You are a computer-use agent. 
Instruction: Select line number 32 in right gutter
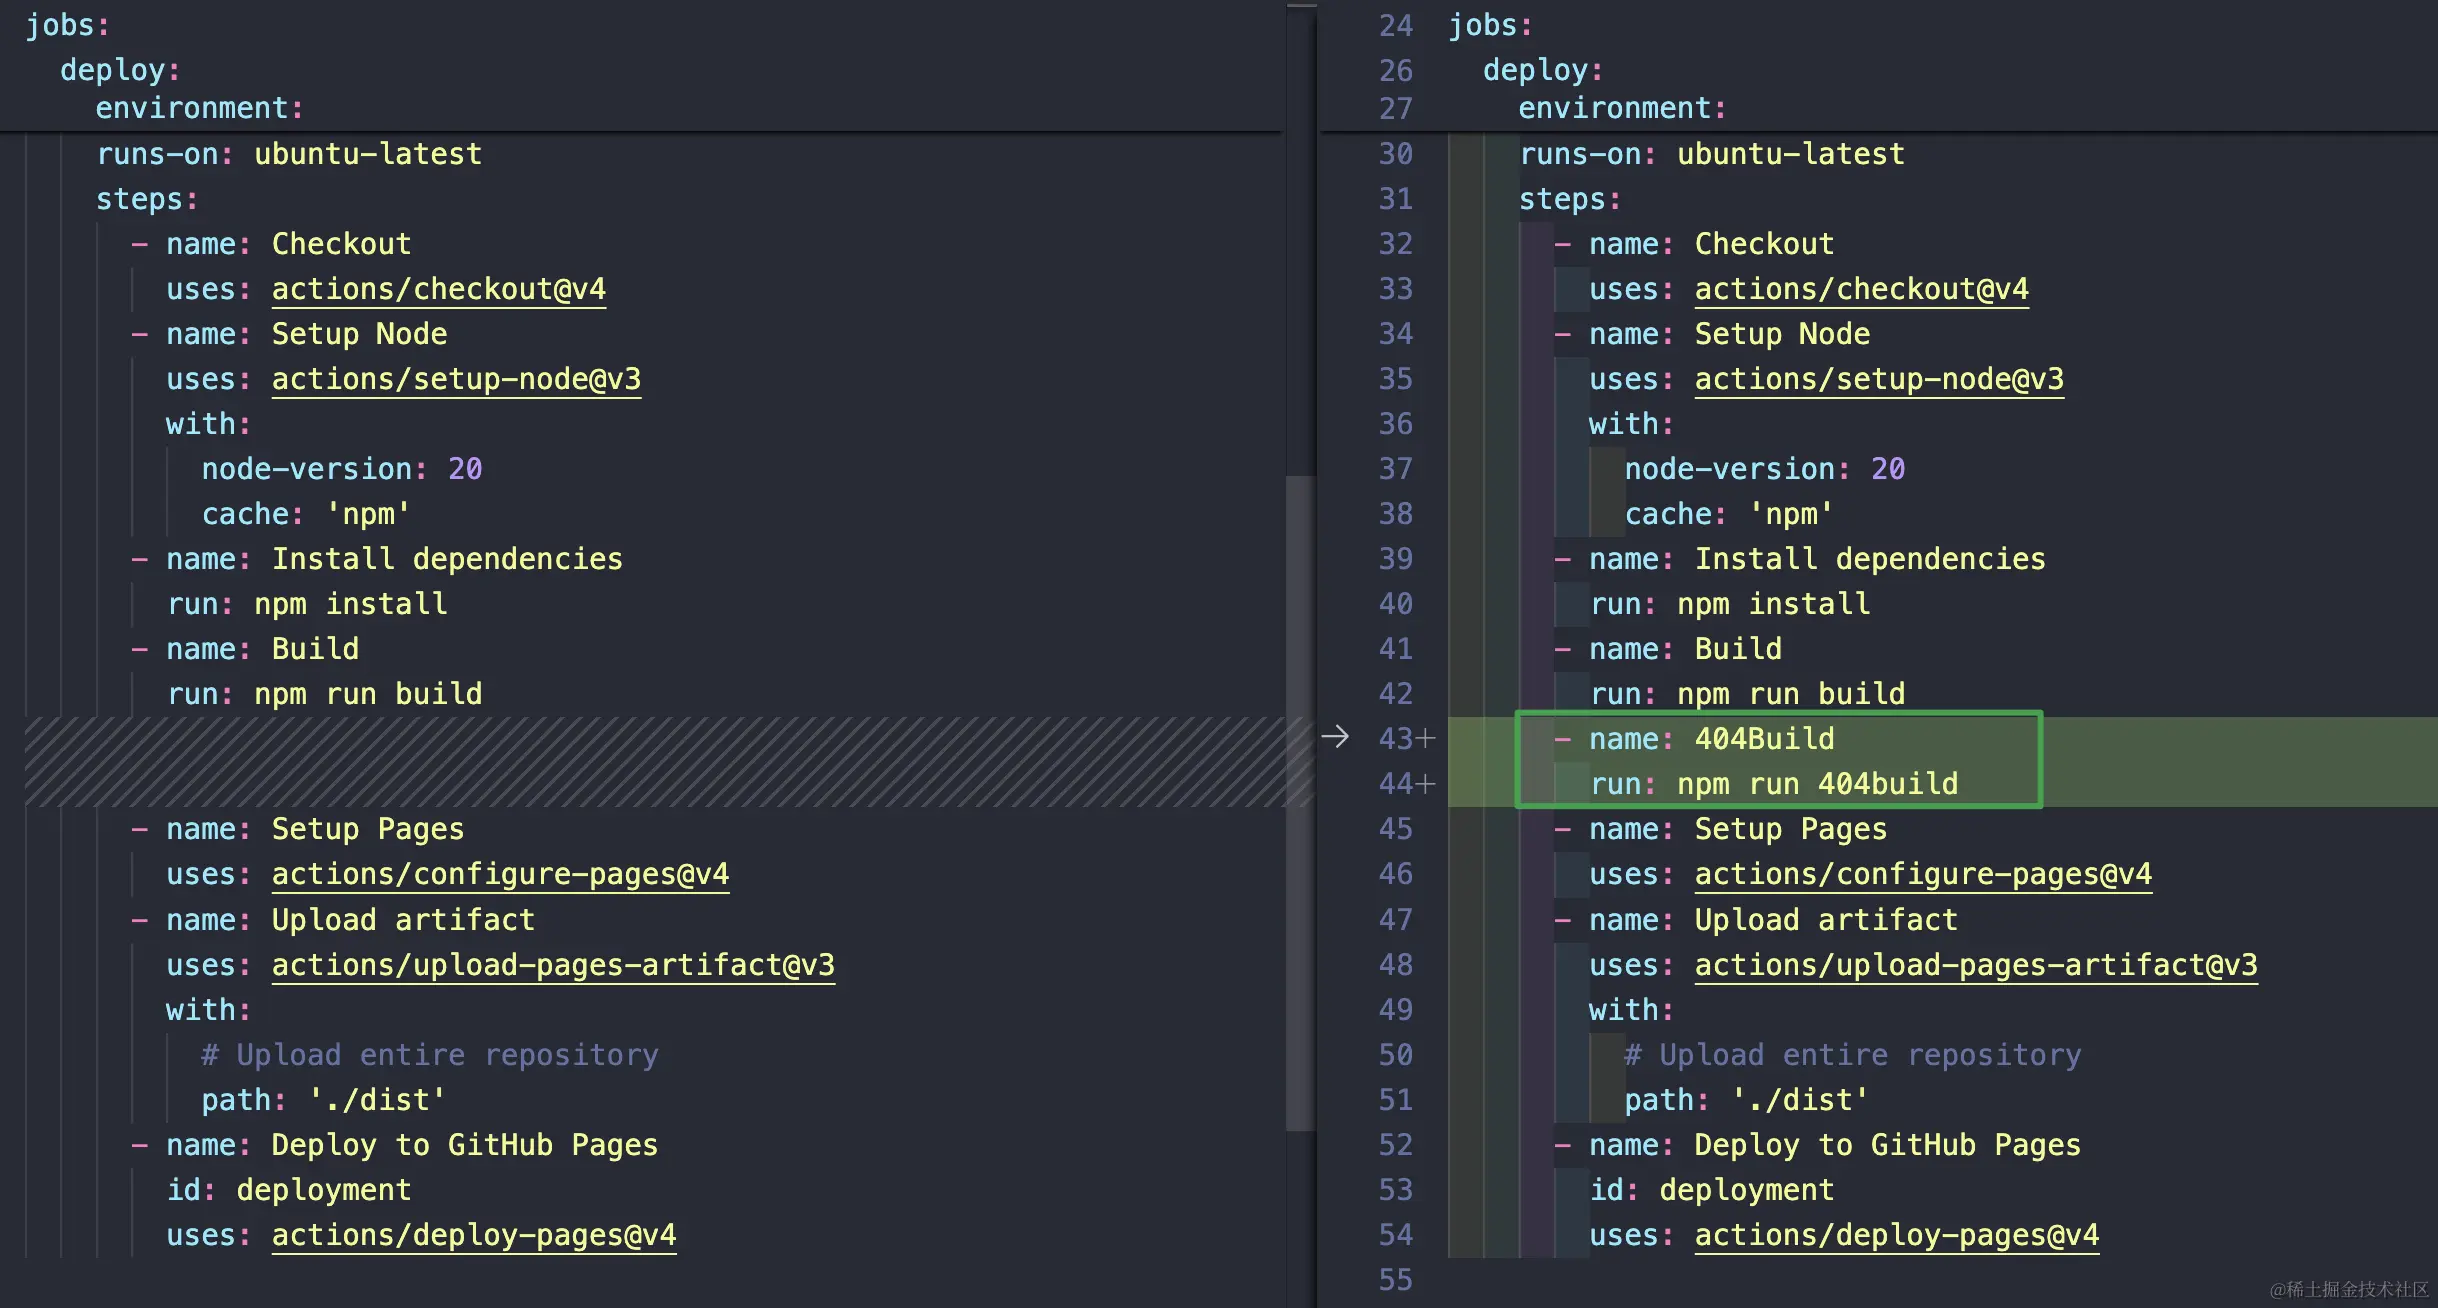[1395, 244]
